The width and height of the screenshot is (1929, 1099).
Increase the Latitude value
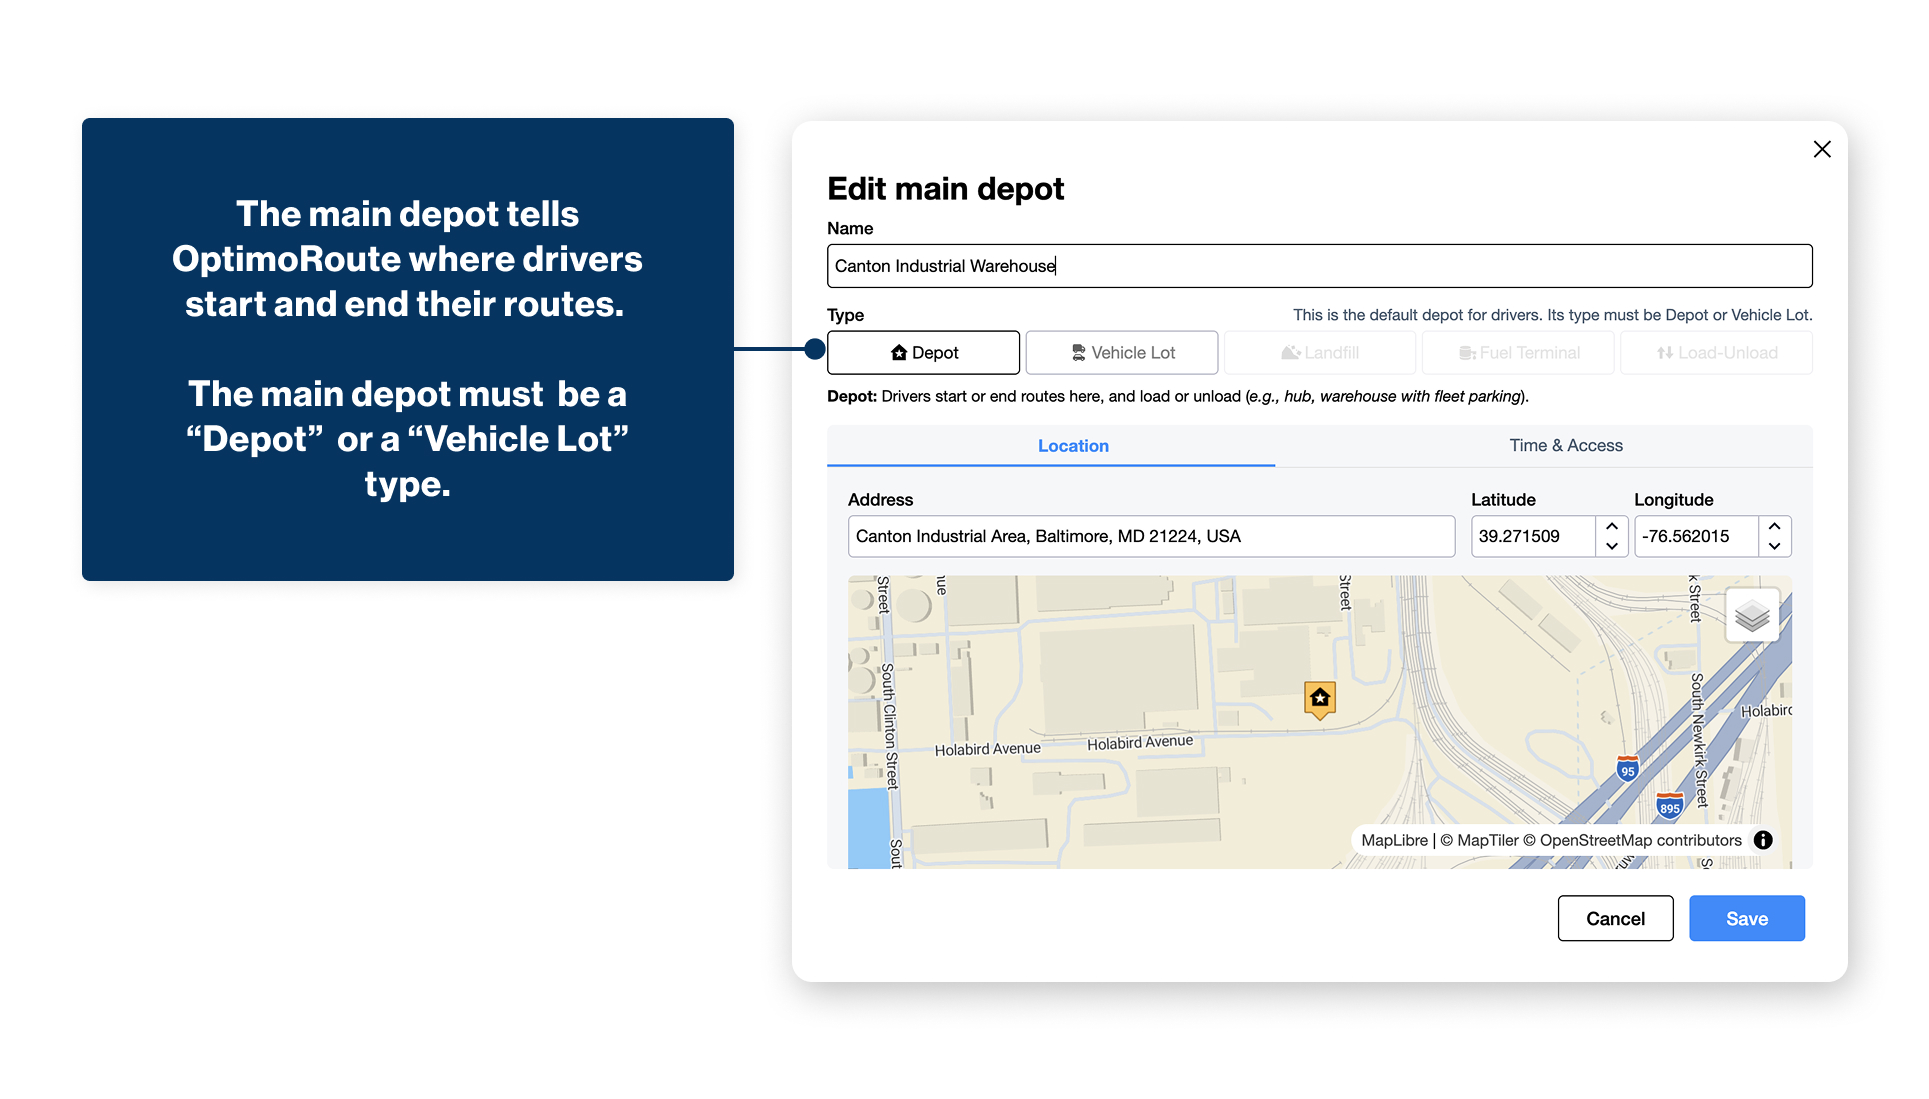pyautogui.click(x=1612, y=526)
